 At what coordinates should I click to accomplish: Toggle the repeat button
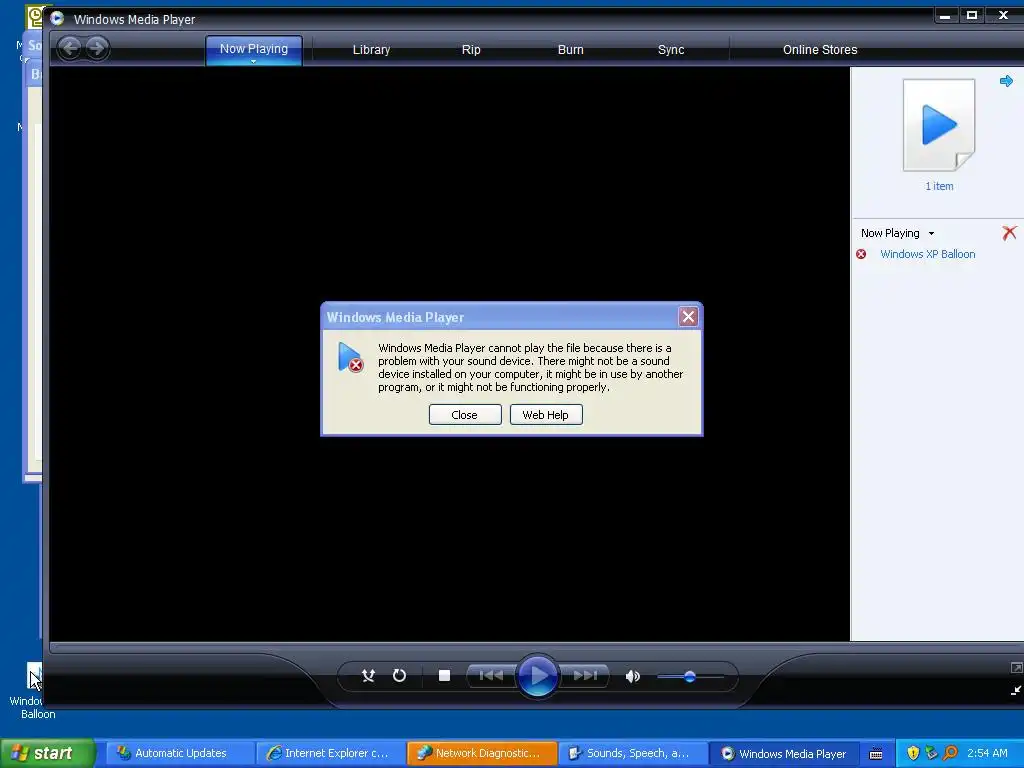coord(399,676)
